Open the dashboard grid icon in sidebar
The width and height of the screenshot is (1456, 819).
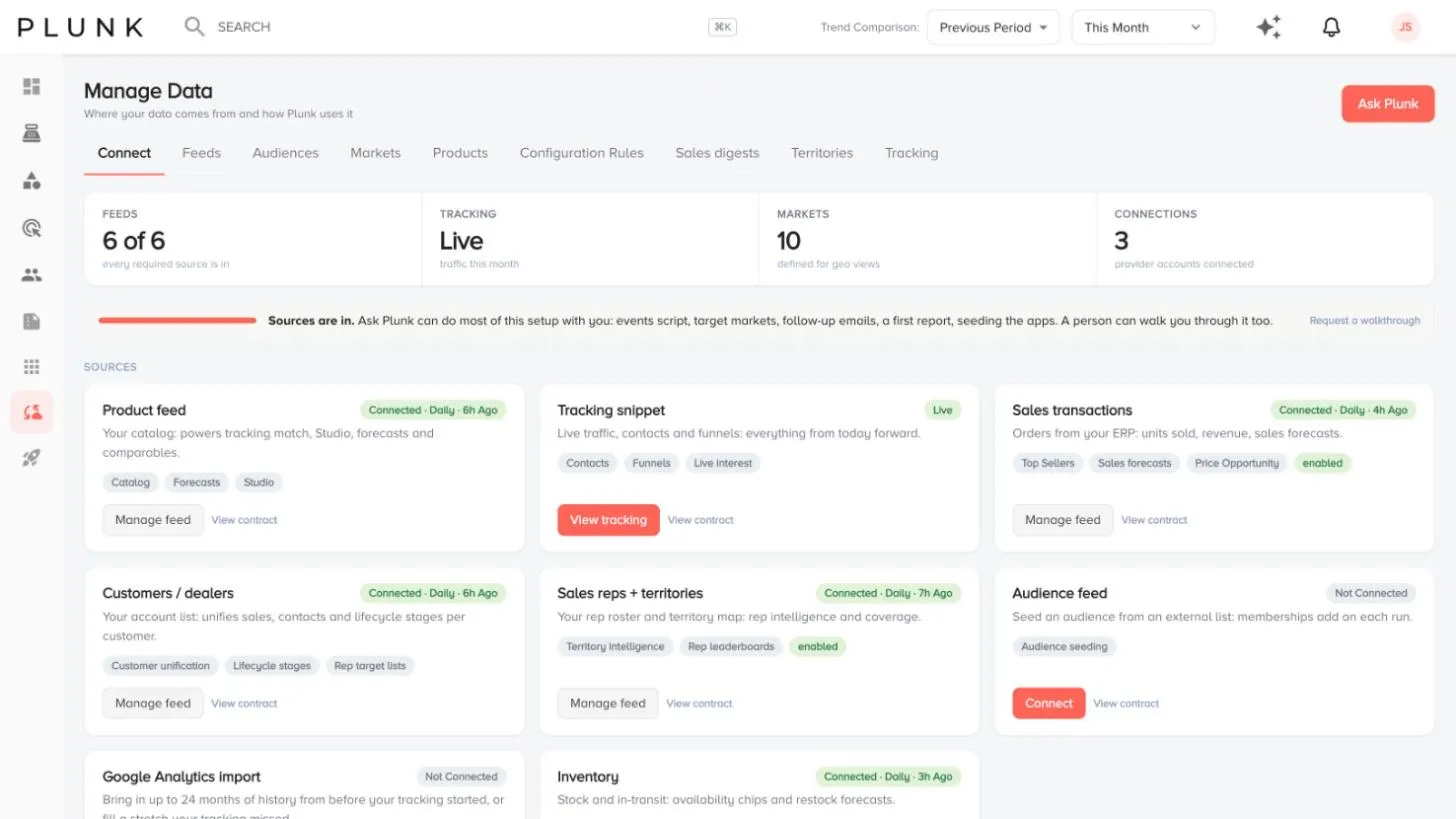pyautogui.click(x=31, y=87)
